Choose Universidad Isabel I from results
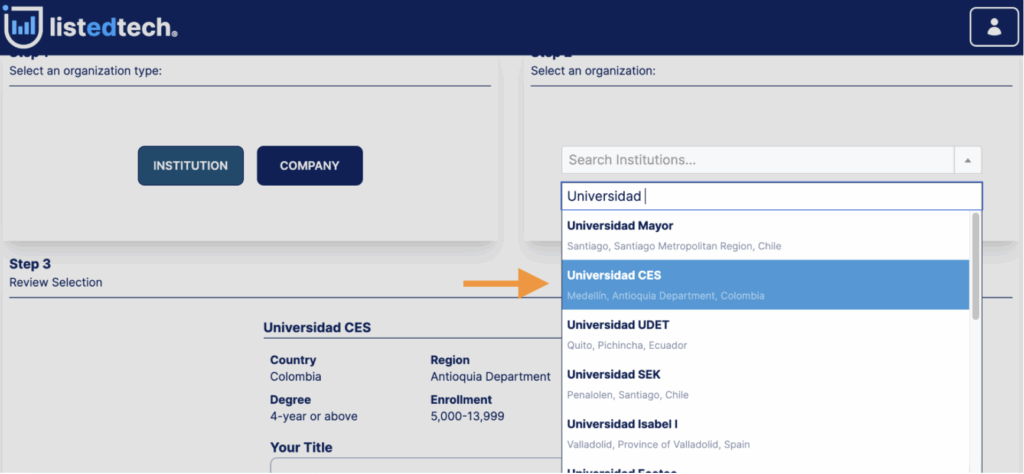This screenshot has height=474, width=1024. click(x=765, y=434)
